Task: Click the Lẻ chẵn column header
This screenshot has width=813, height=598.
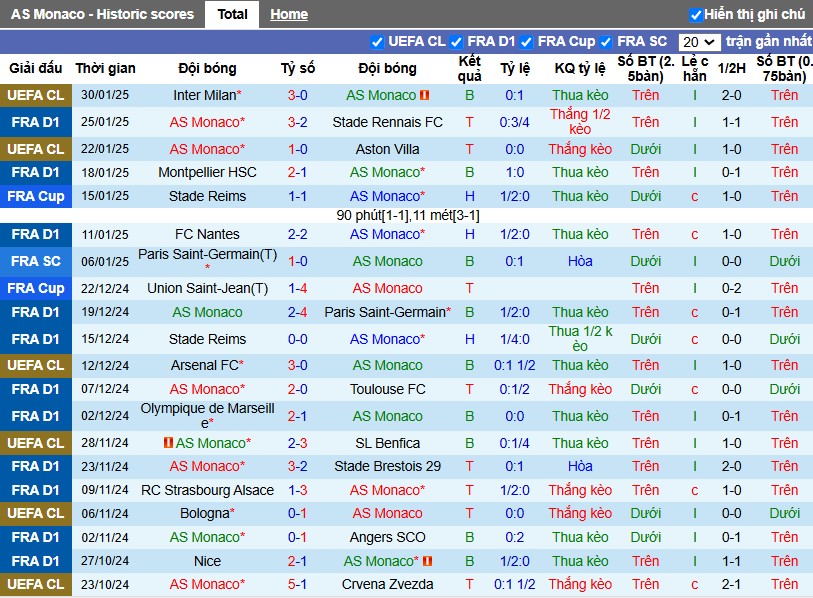Action: (x=695, y=68)
